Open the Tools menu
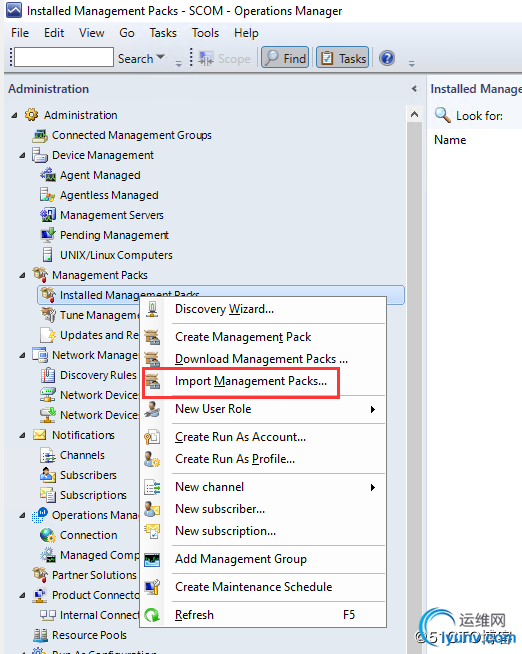Viewport: 522px width, 654px height. [205, 33]
